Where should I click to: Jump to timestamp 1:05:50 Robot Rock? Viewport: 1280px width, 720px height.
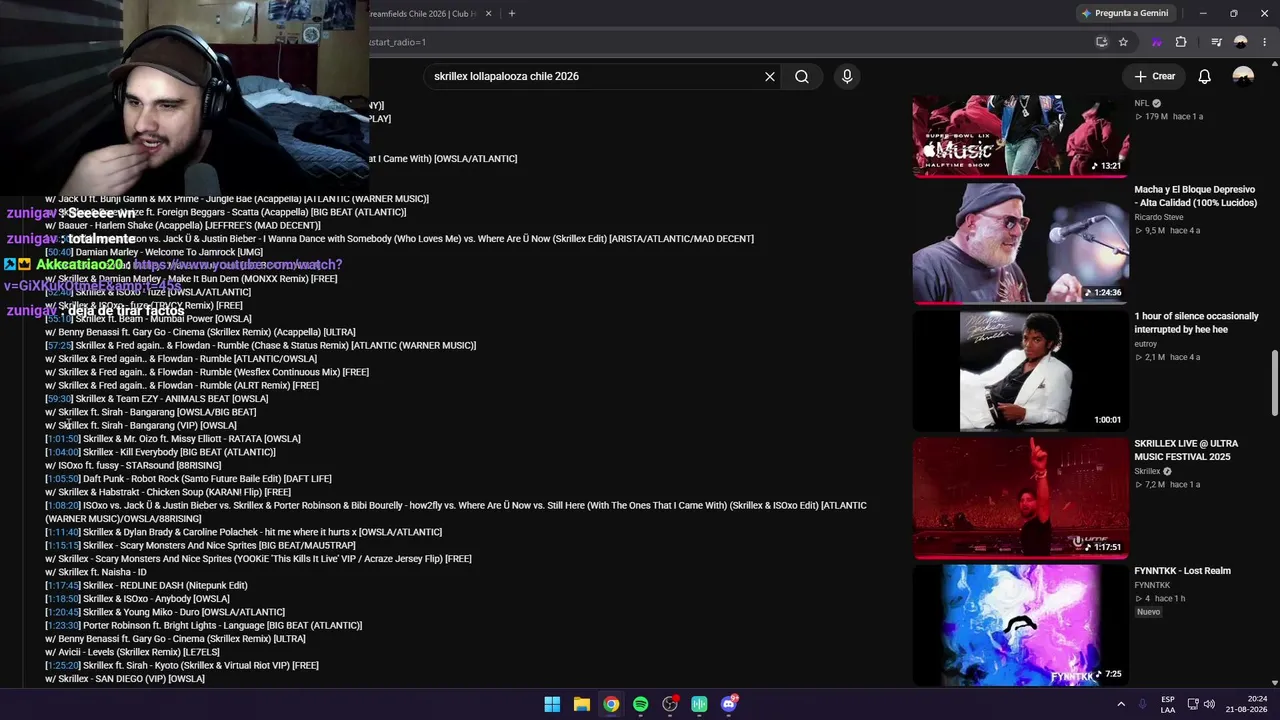coord(63,479)
